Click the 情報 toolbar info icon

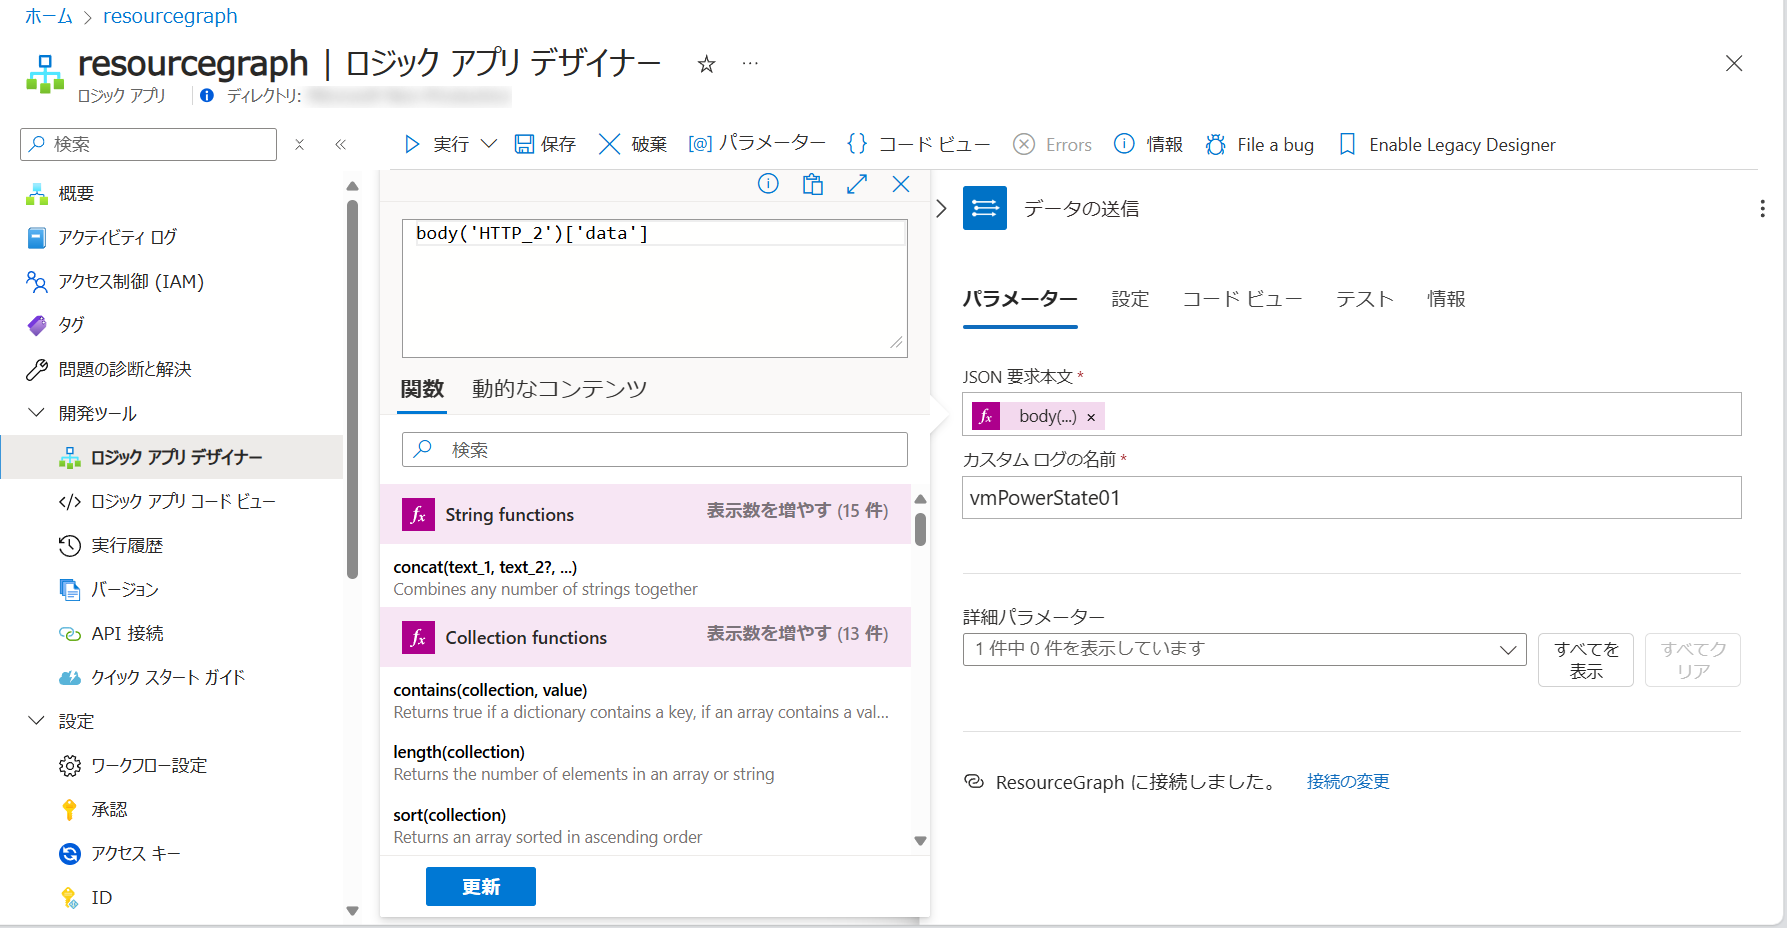1124,144
